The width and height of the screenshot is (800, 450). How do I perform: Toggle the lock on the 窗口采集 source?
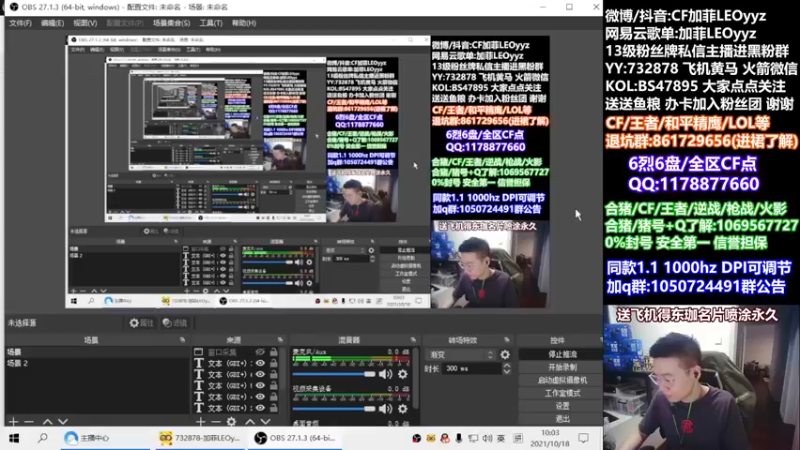[x=274, y=352]
